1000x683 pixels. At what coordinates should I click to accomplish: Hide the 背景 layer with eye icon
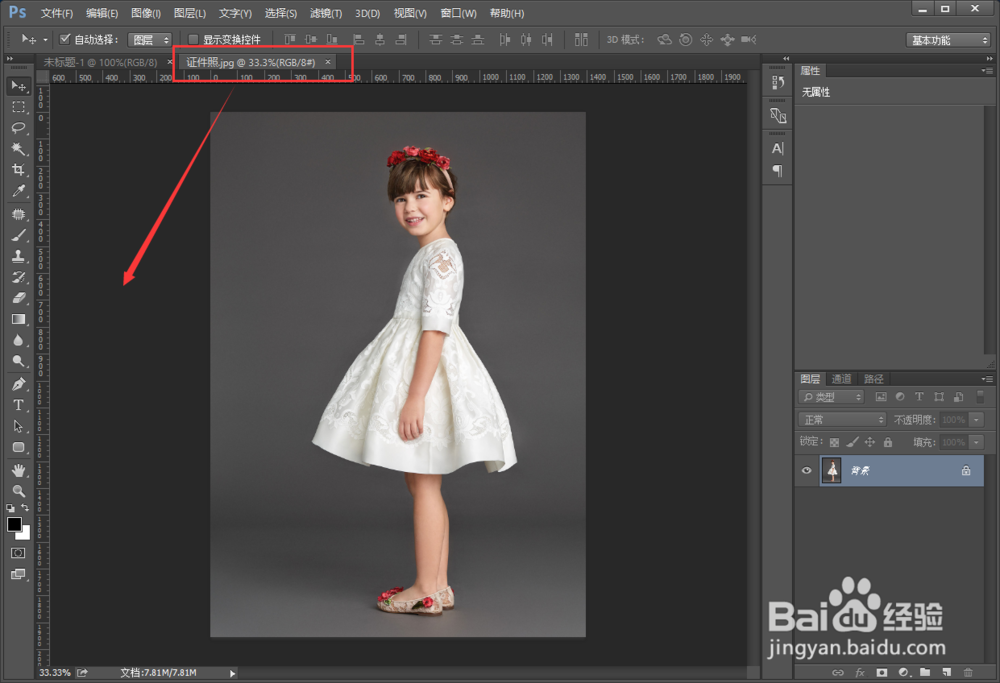coord(807,470)
